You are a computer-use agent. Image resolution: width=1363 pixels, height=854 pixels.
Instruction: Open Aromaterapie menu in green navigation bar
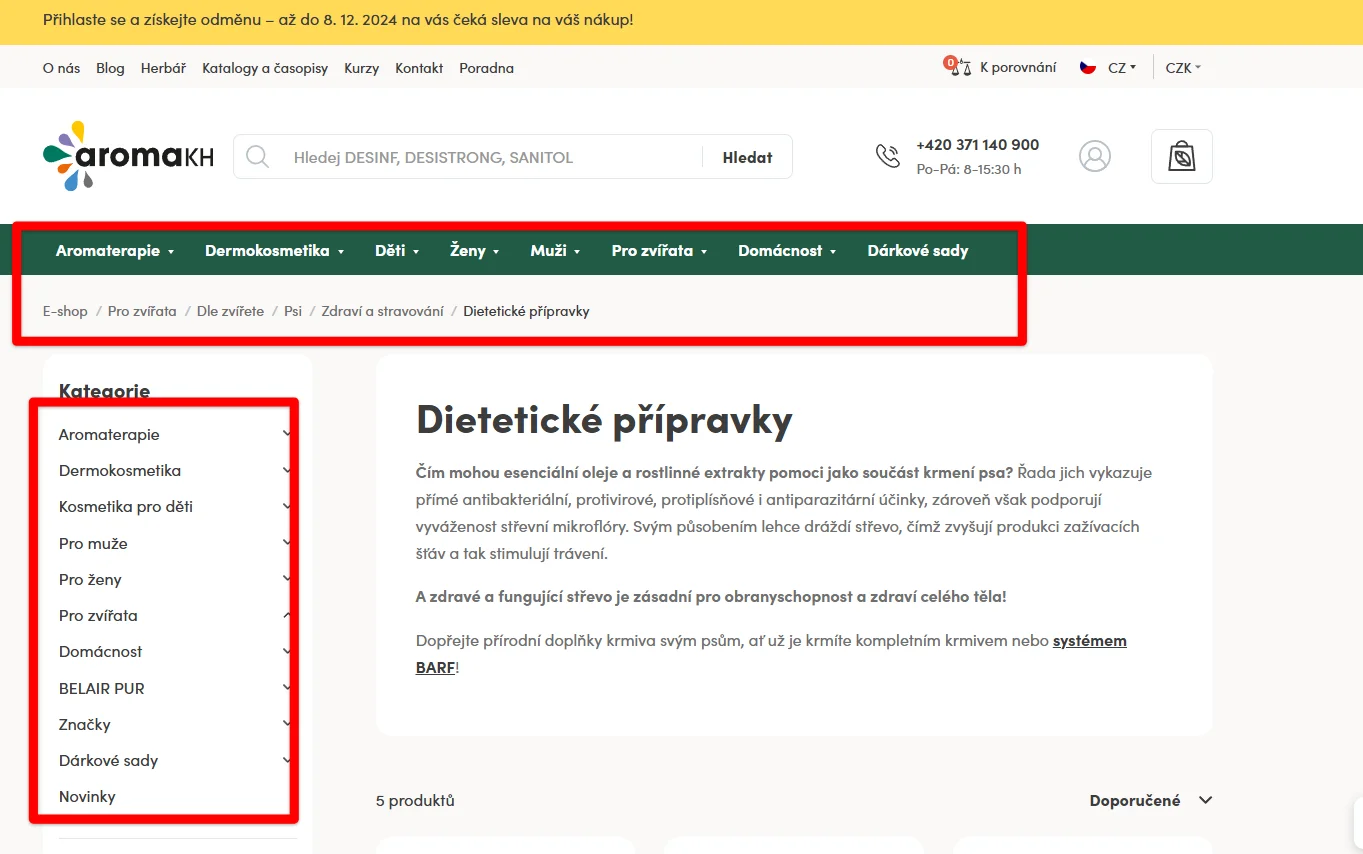(x=115, y=251)
